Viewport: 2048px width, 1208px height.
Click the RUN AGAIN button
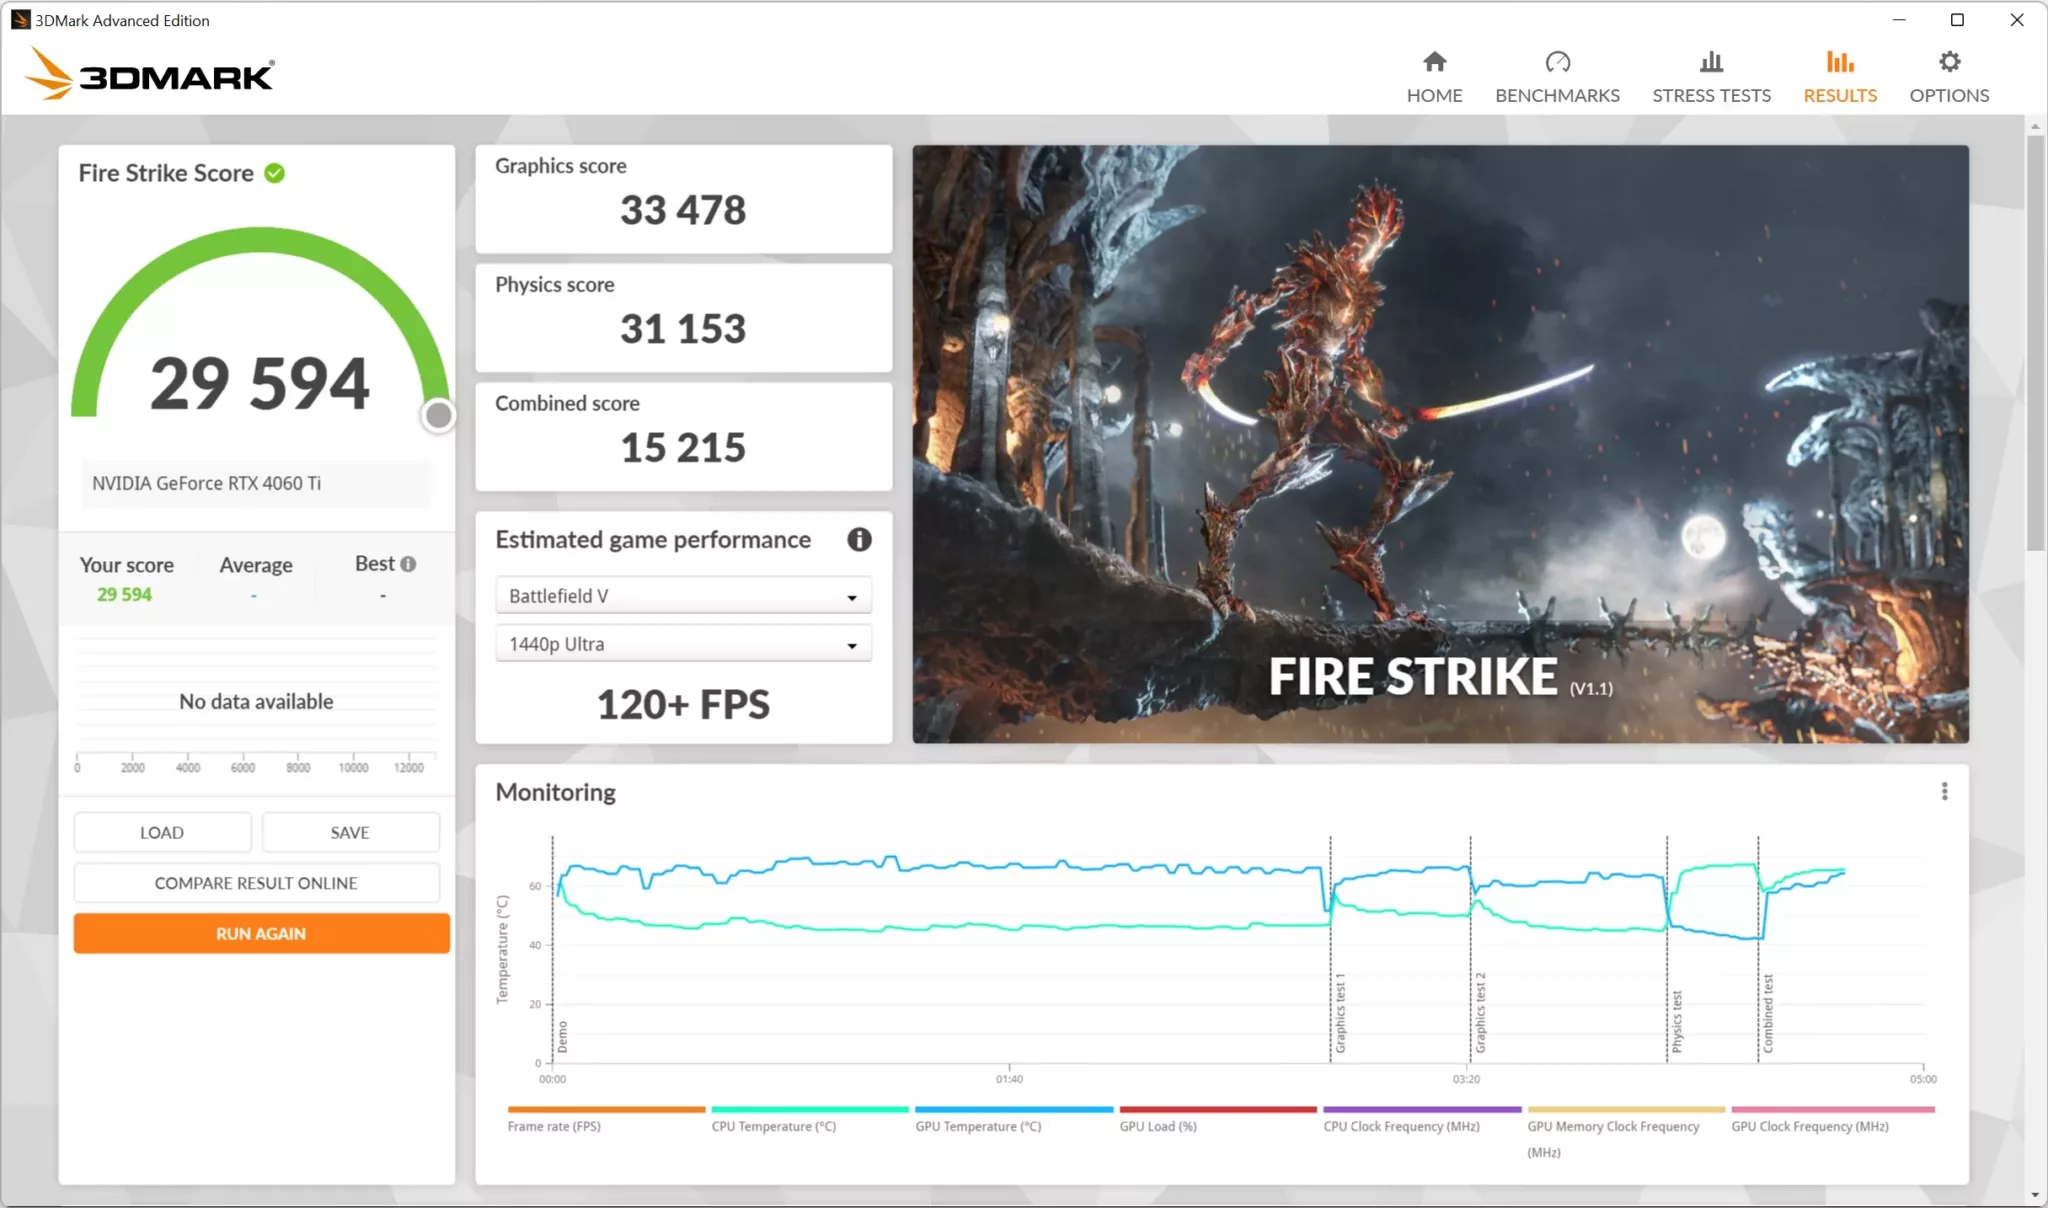tap(259, 933)
